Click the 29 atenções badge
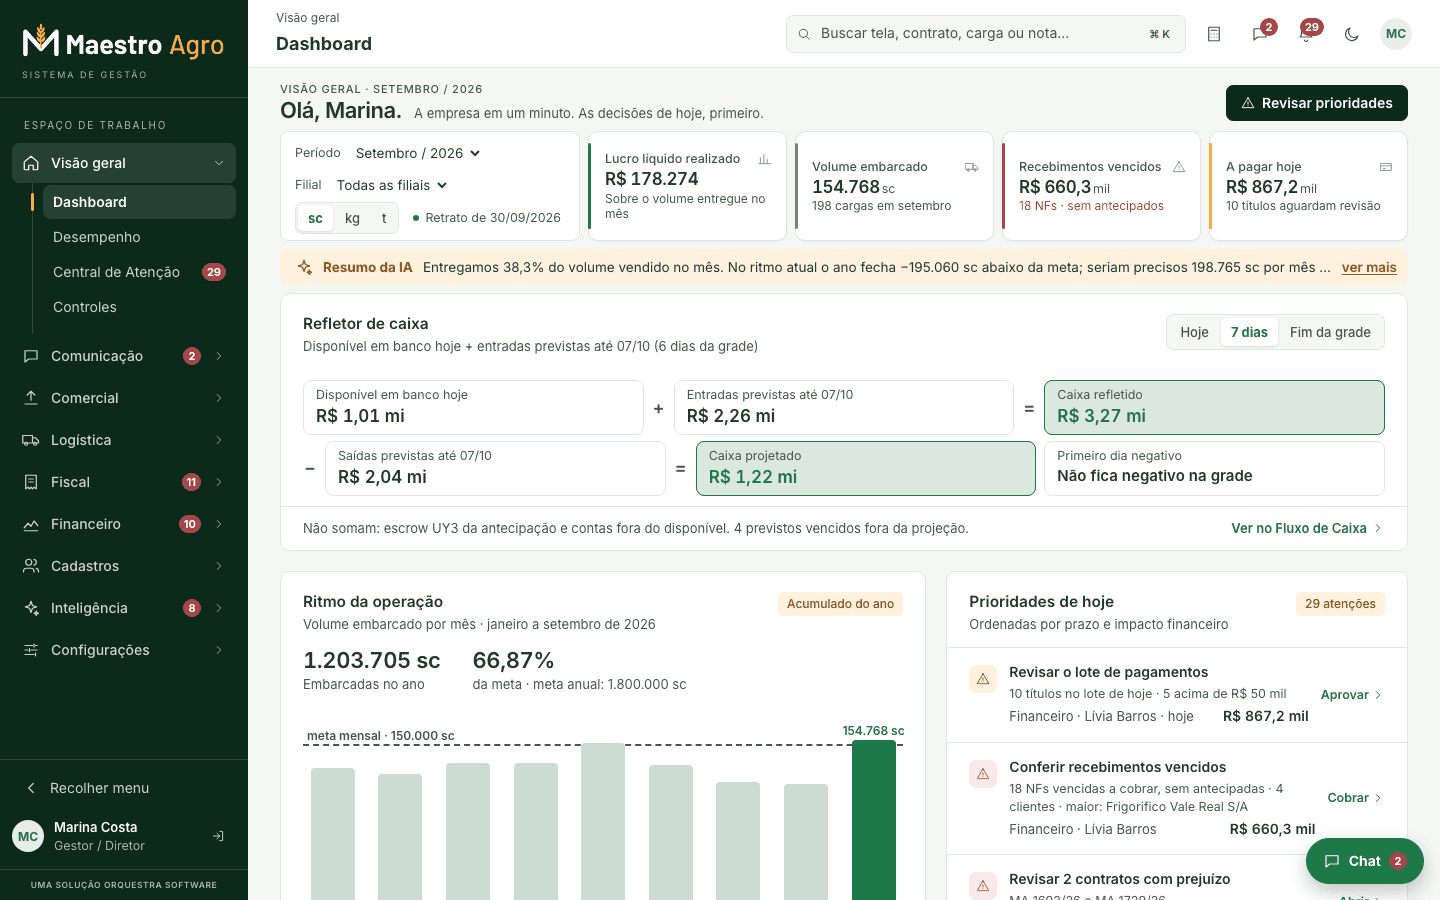This screenshot has height=900, width=1440. tap(1340, 604)
